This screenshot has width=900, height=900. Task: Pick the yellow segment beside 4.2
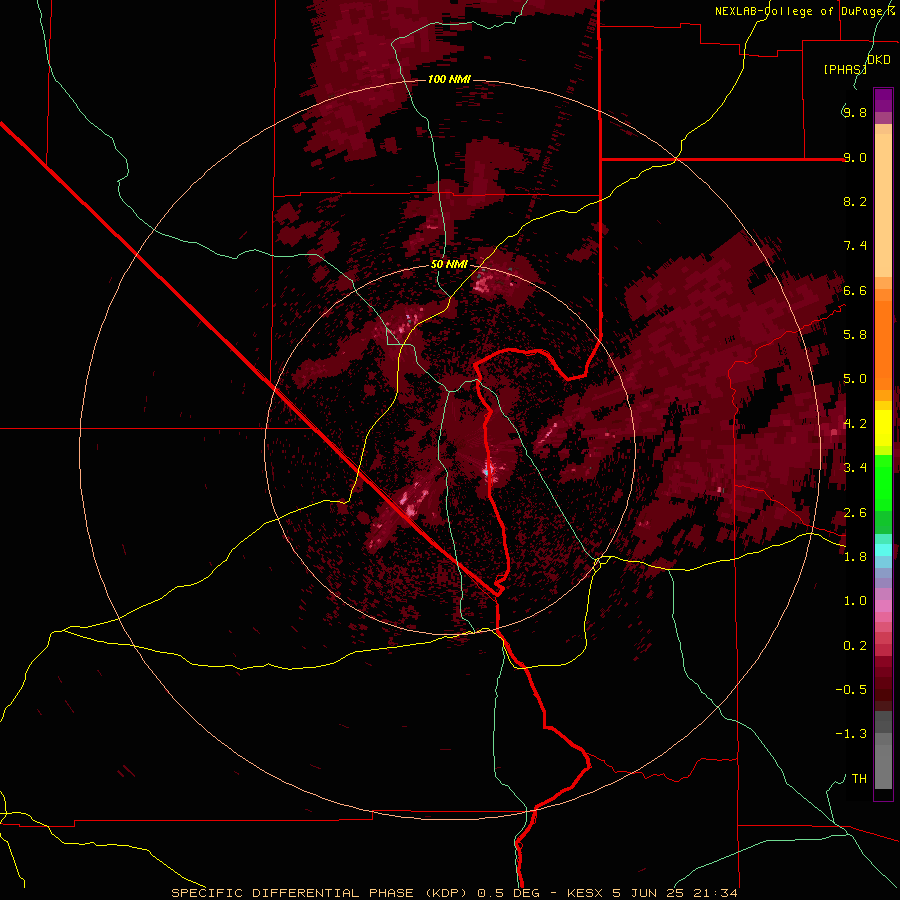[x=883, y=428]
